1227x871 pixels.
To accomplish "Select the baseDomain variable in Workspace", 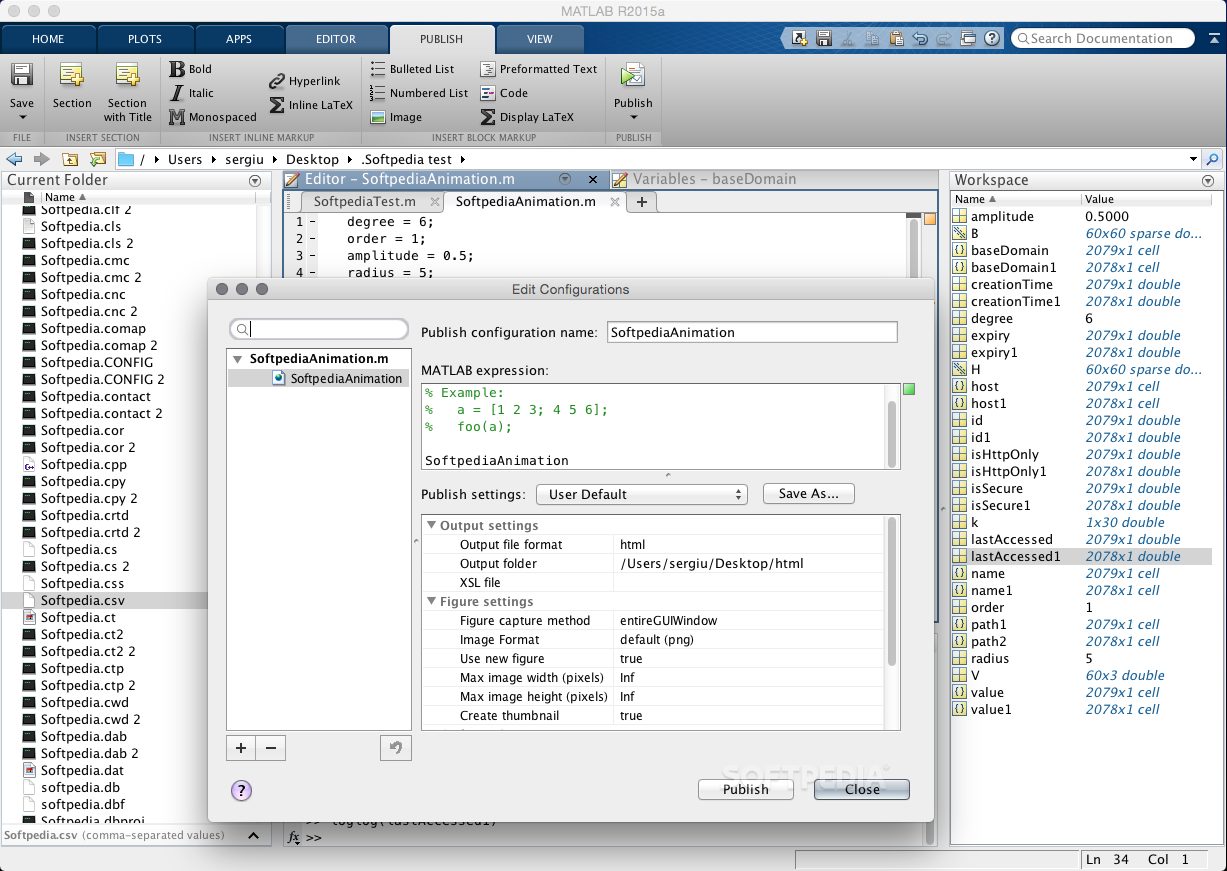I will pyautogui.click(x=1010, y=250).
